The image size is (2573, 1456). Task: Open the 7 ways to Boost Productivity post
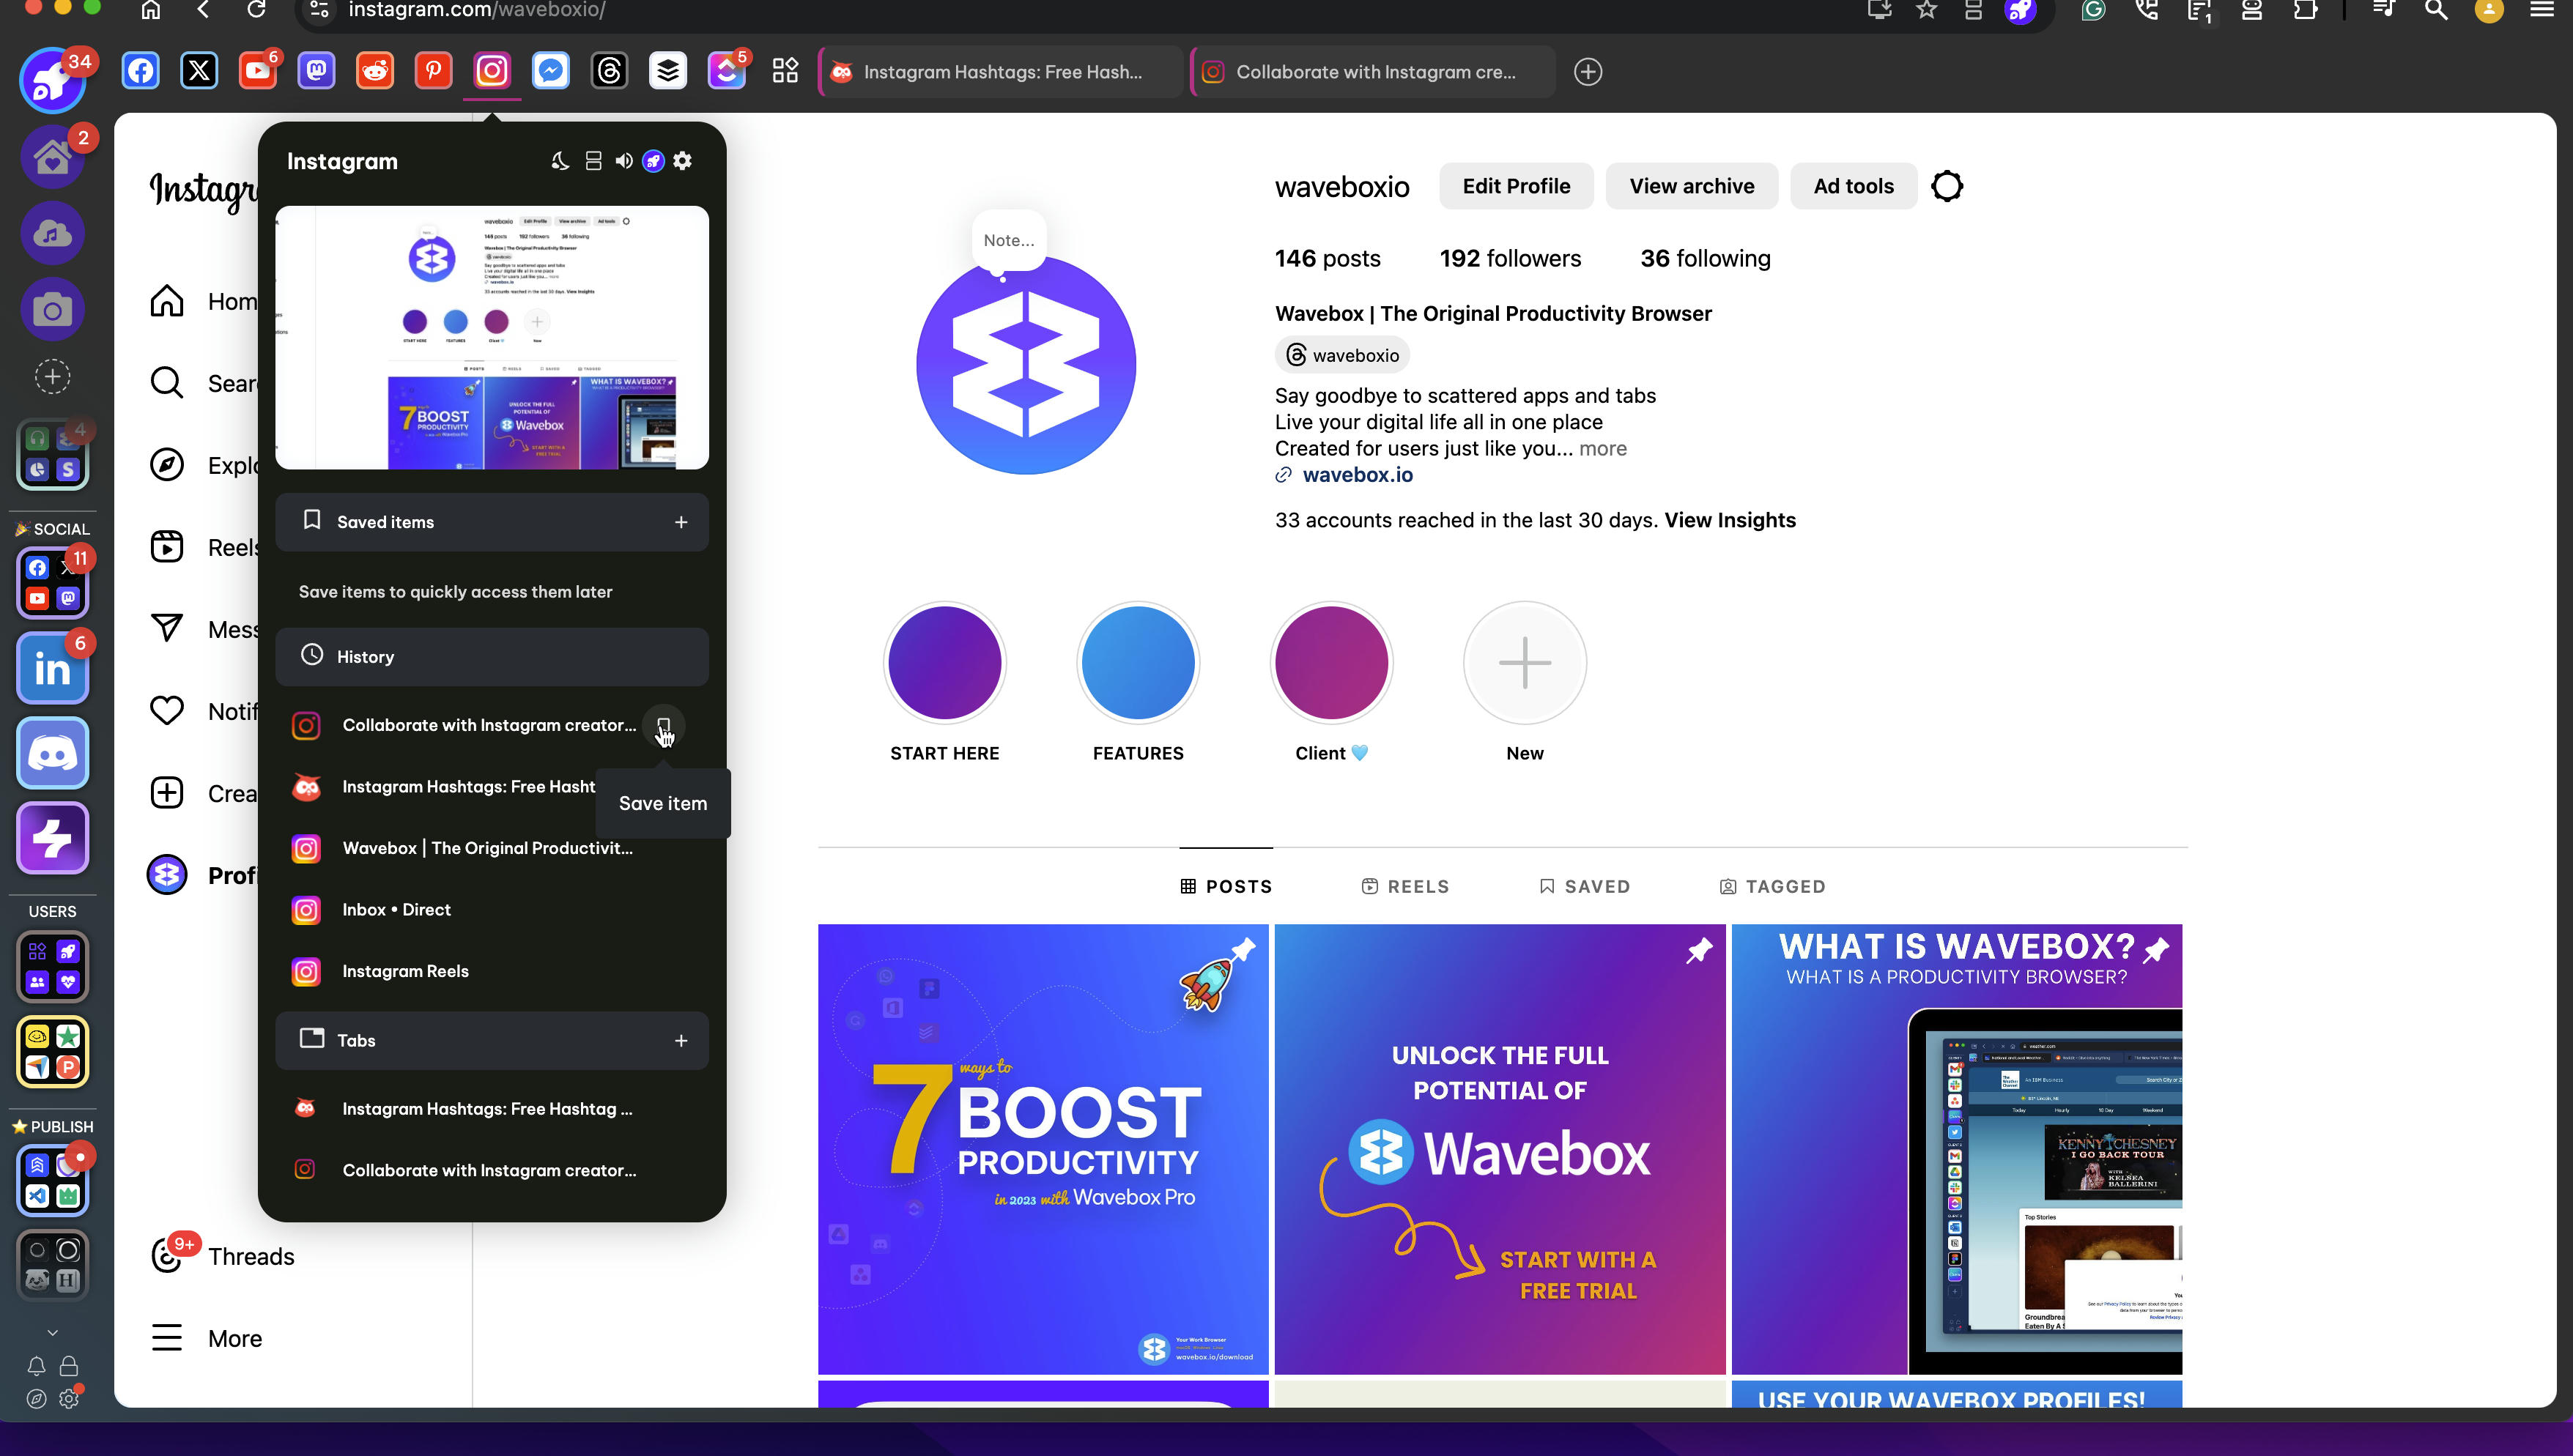pyautogui.click(x=1043, y=1149)
